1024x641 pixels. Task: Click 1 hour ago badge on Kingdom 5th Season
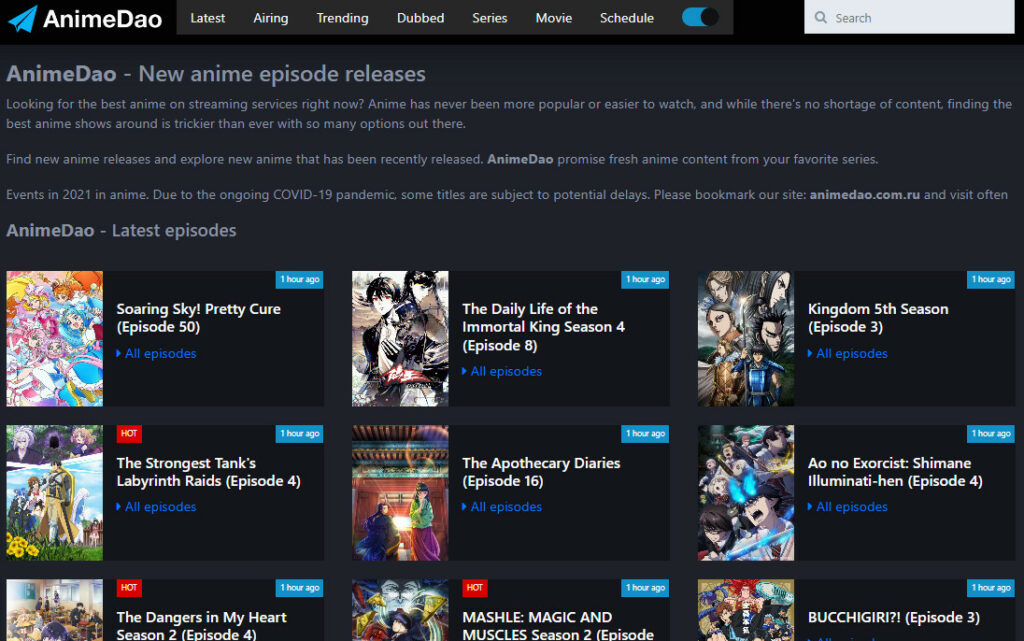[x=991, y=279]
